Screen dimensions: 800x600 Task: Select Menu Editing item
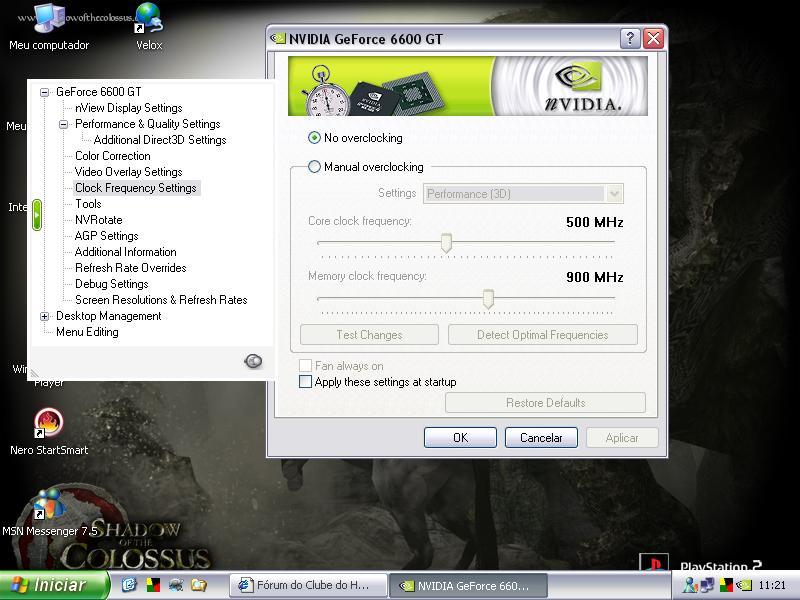click(87, 332)
